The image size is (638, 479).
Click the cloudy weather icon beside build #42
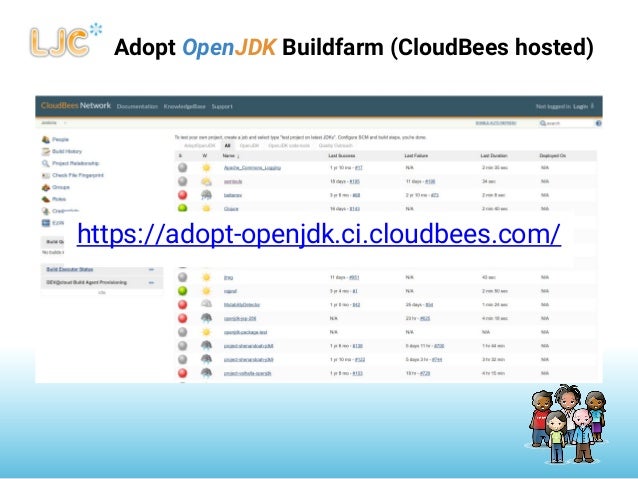click(206, 304)
